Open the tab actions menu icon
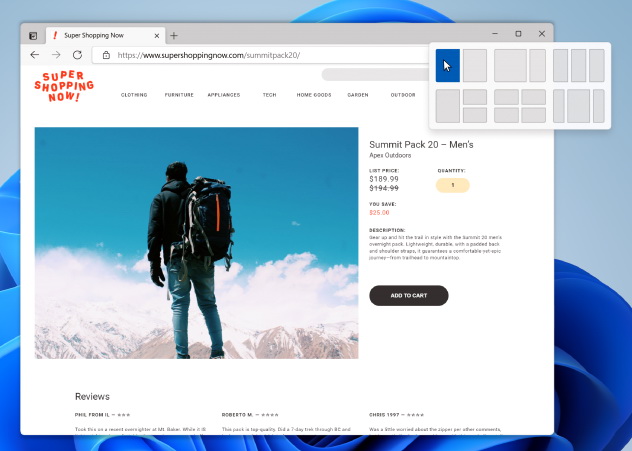Image resolution: width=632 pixels, height=451 pixels. pyautogui.click(x=32, y=35)
